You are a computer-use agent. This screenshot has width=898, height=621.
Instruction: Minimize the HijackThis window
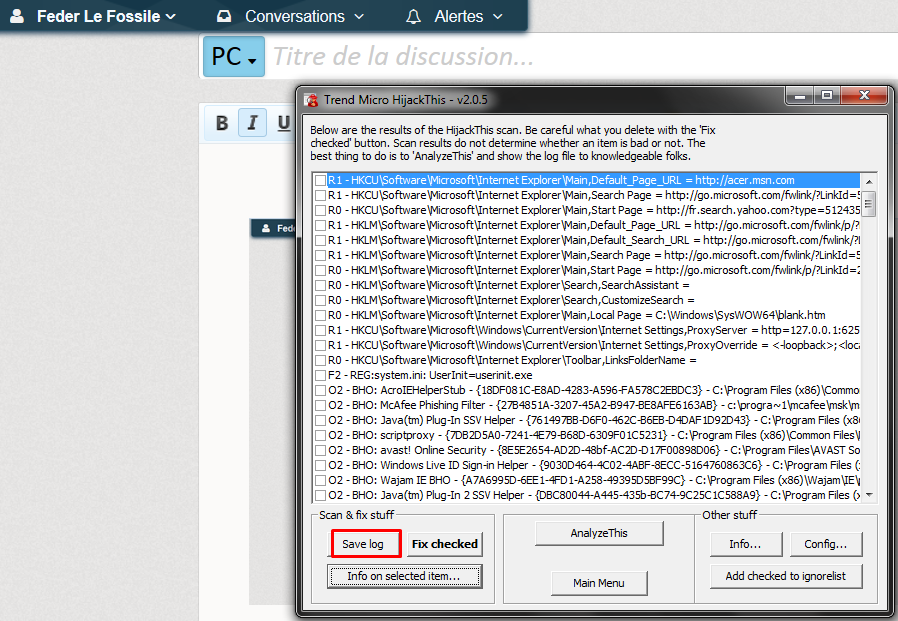click(x=800, y=96)
